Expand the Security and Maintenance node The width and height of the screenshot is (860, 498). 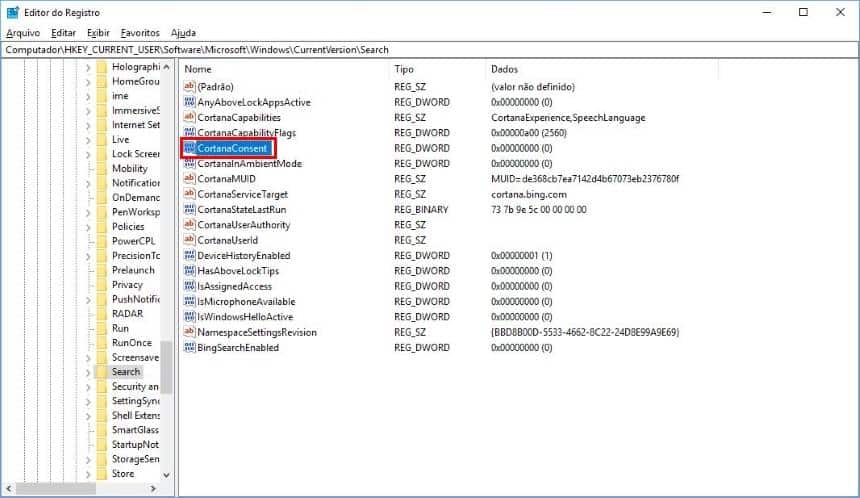coord(88,387)
